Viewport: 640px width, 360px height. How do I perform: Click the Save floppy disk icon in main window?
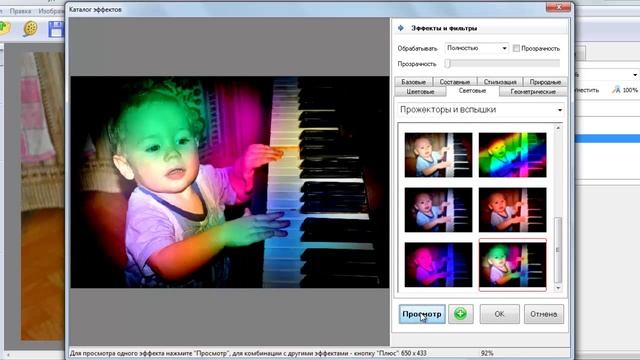tap(56, 30)
